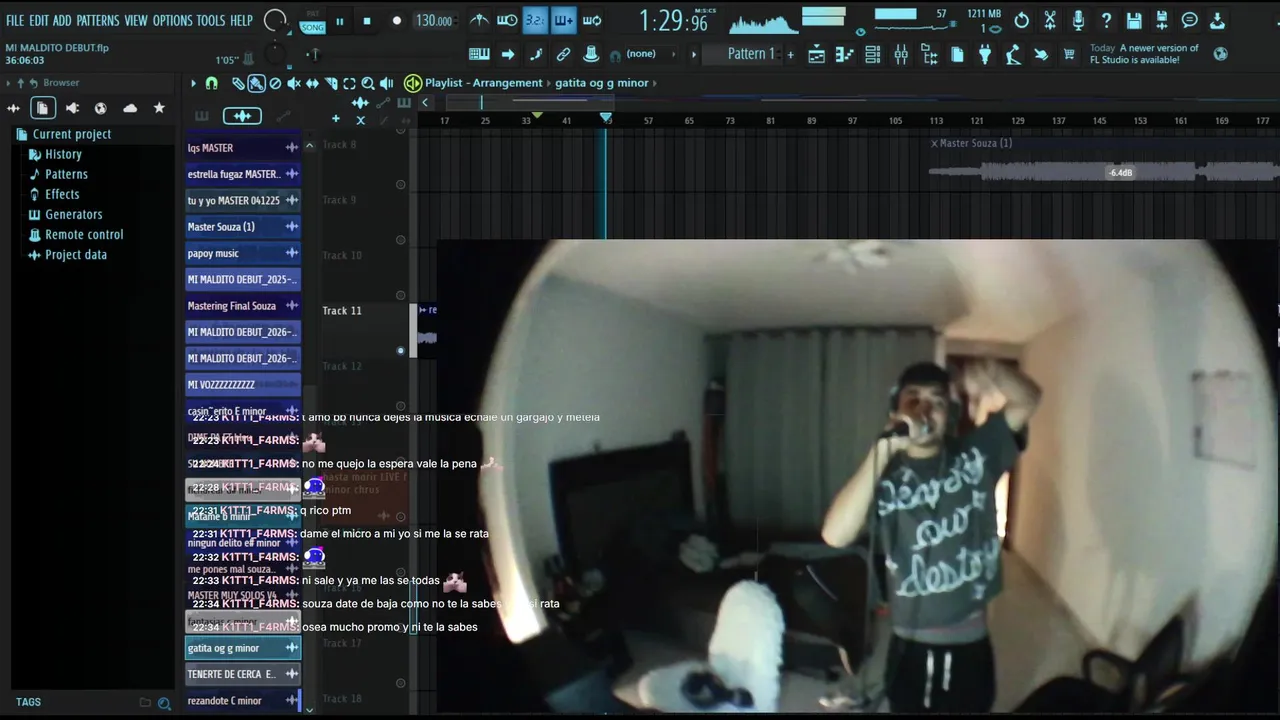Stop playback with the stop button

(x=367, y=21)
